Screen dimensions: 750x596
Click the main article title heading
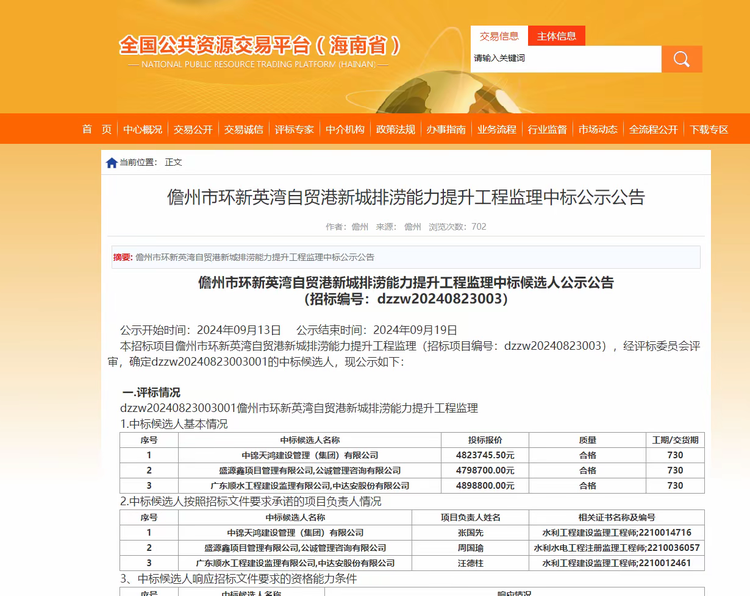click(406, 197)
